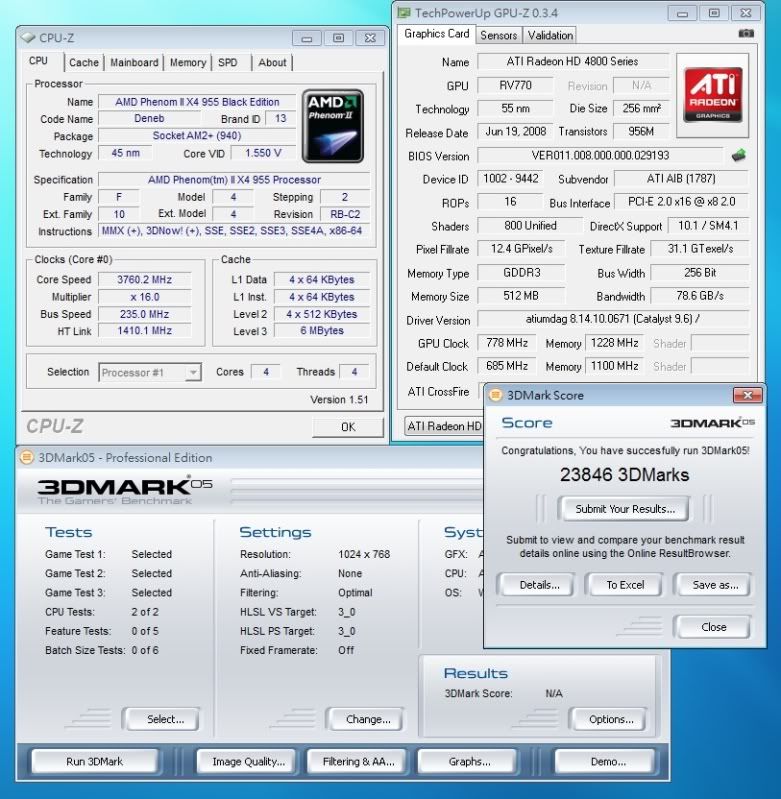
Task: Switch to the Sensors tab in GPU-Z
Action: [498, 35]
